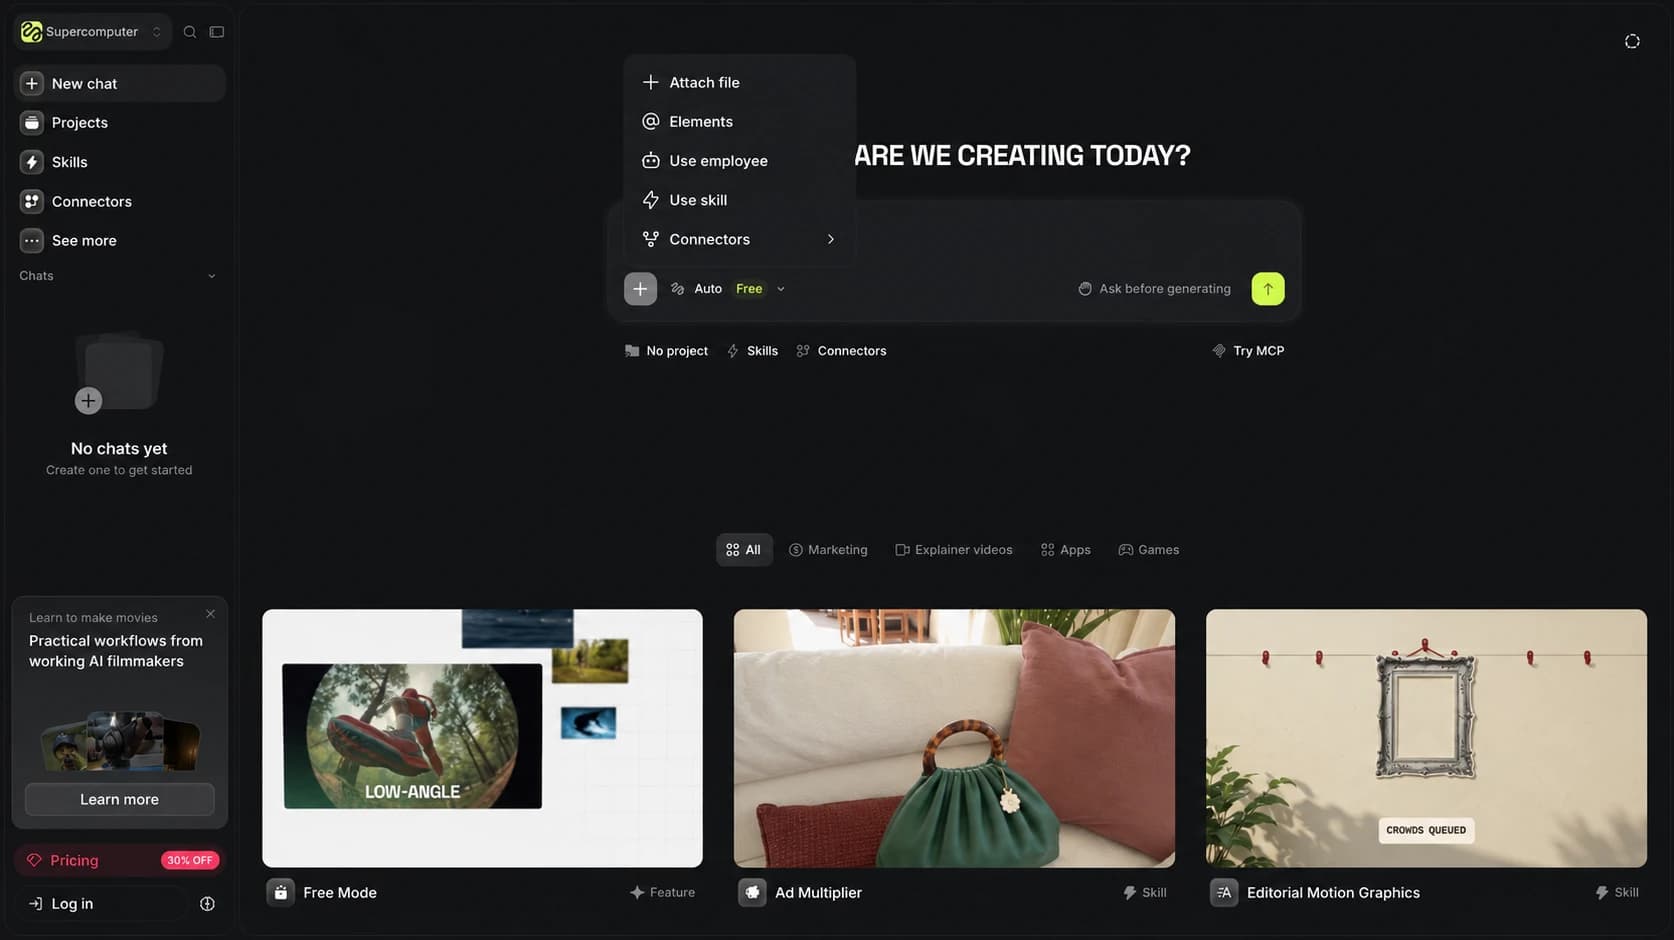The image size is (1674, 940).
Task: Open the Free Mode thumbnail
Action: (482, 738)
